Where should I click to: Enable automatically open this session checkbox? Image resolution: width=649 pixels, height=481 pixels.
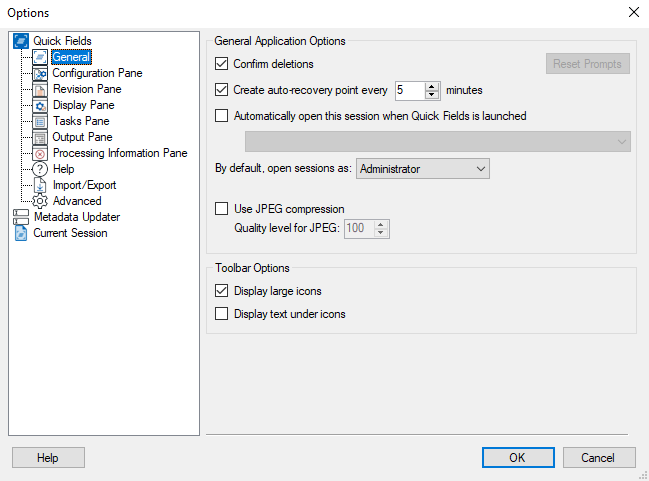point(221,115)
